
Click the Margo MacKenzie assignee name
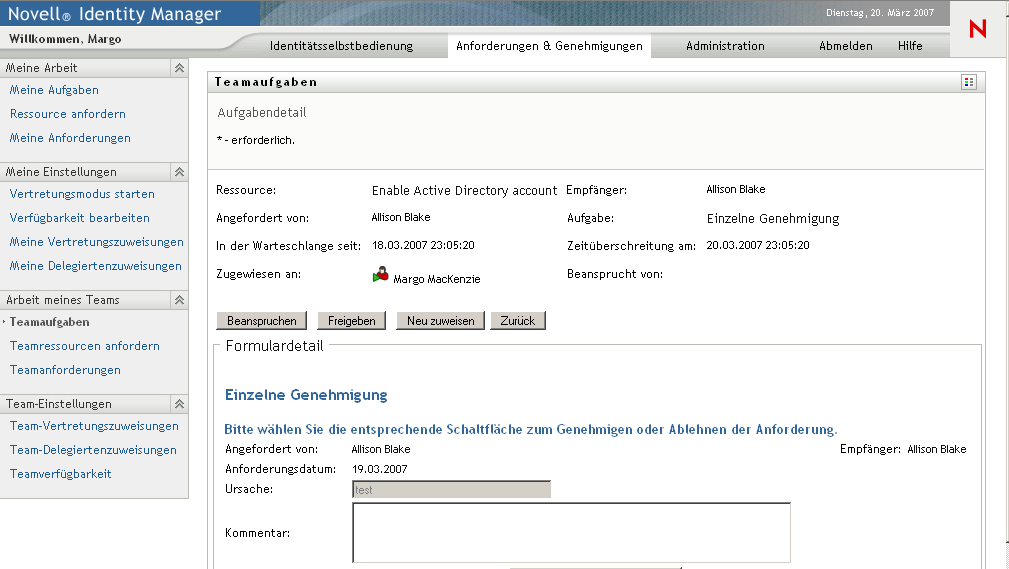click(x=437, y=279)
